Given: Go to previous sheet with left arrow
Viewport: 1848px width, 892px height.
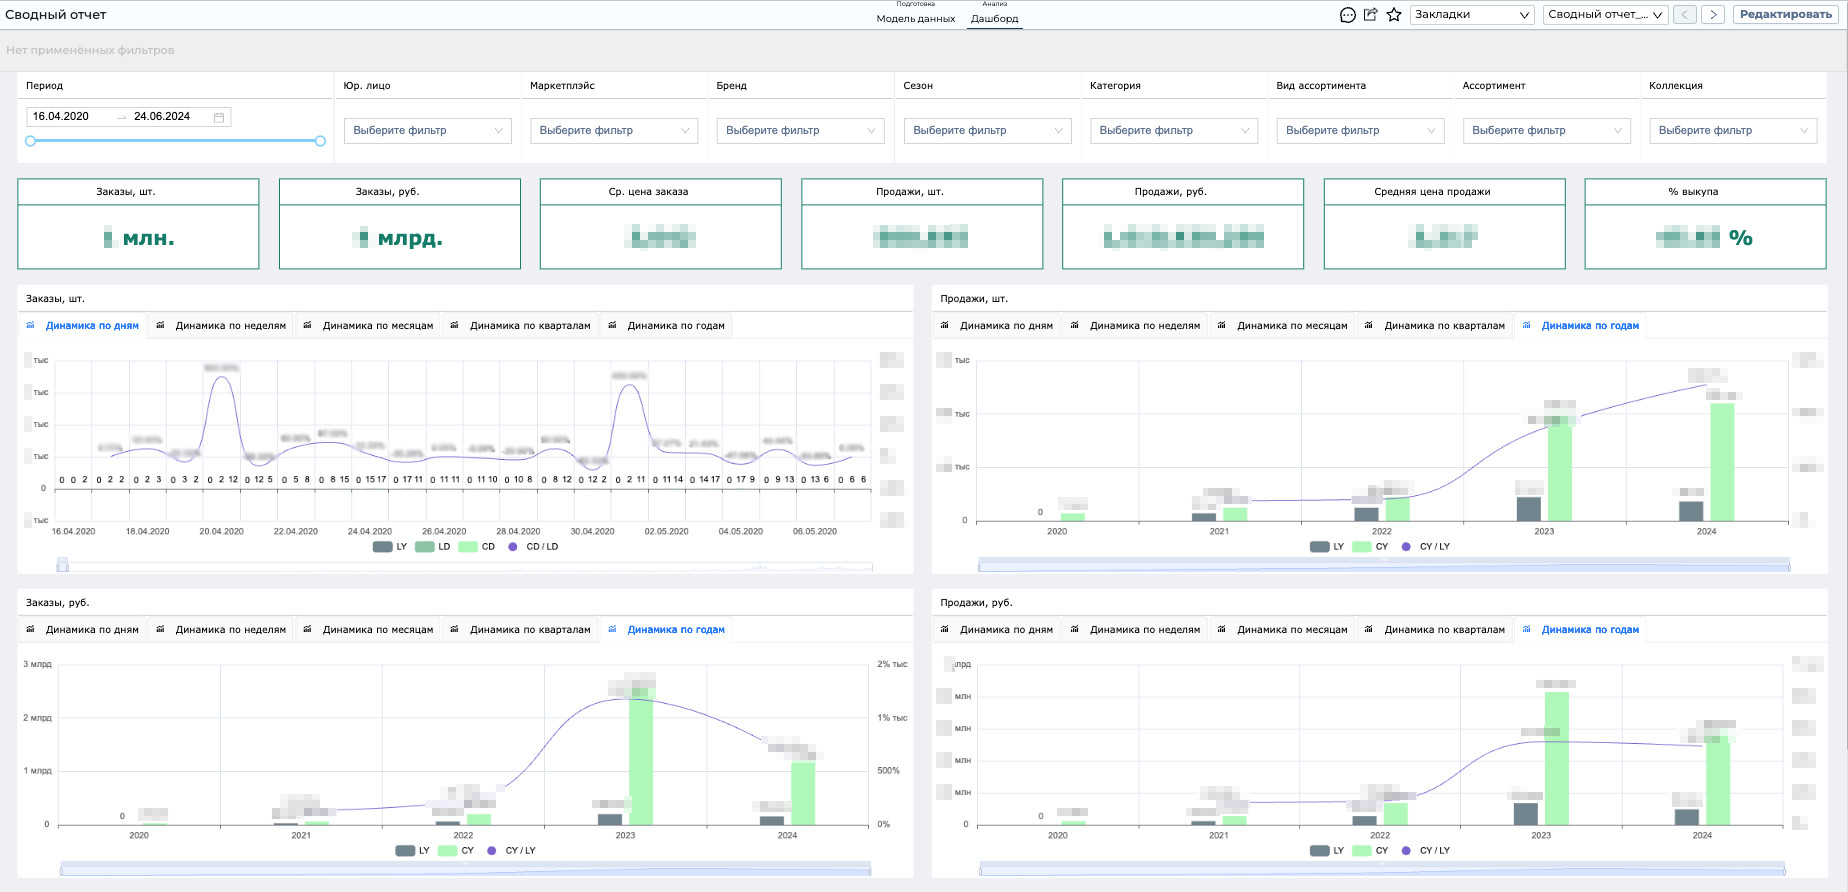Looking at the screenshot, I should click(x=1686, y=15).
